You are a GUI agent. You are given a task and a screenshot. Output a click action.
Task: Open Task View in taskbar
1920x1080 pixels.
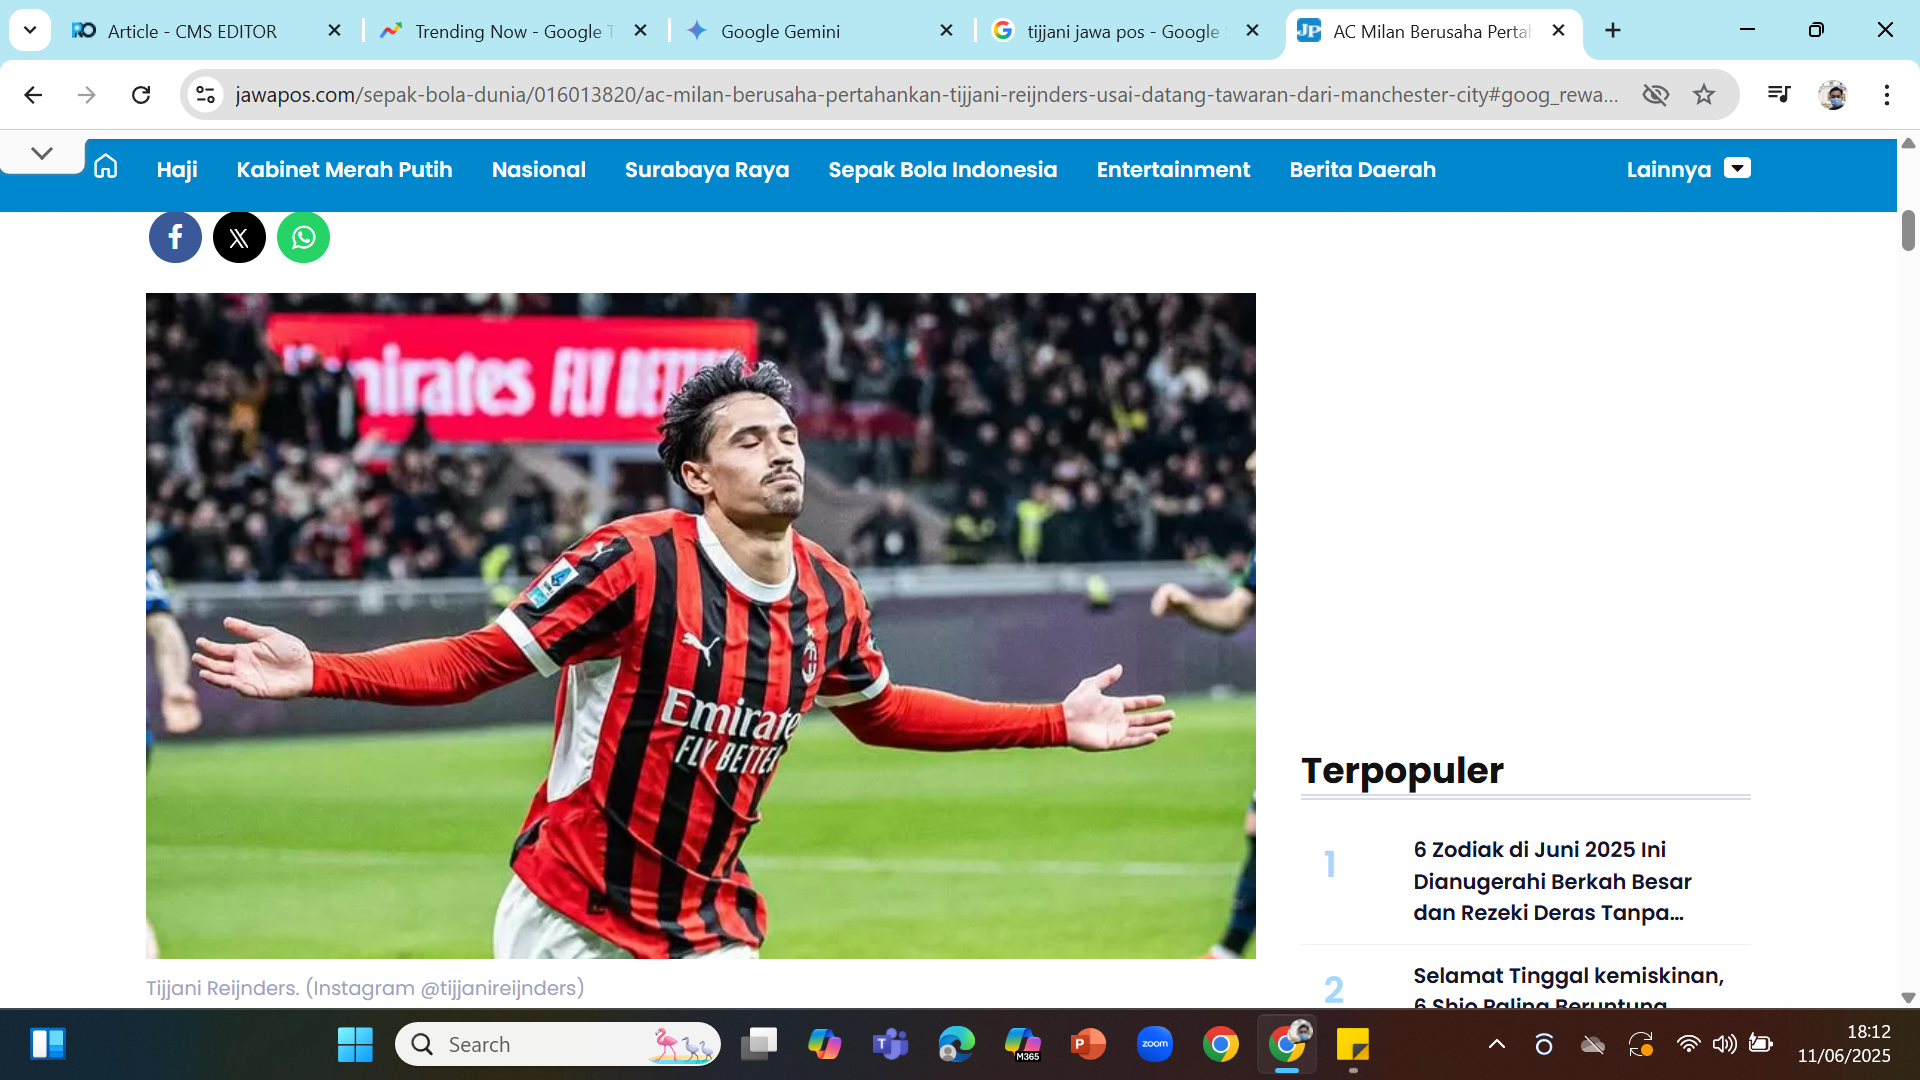tap(759, 1045)
